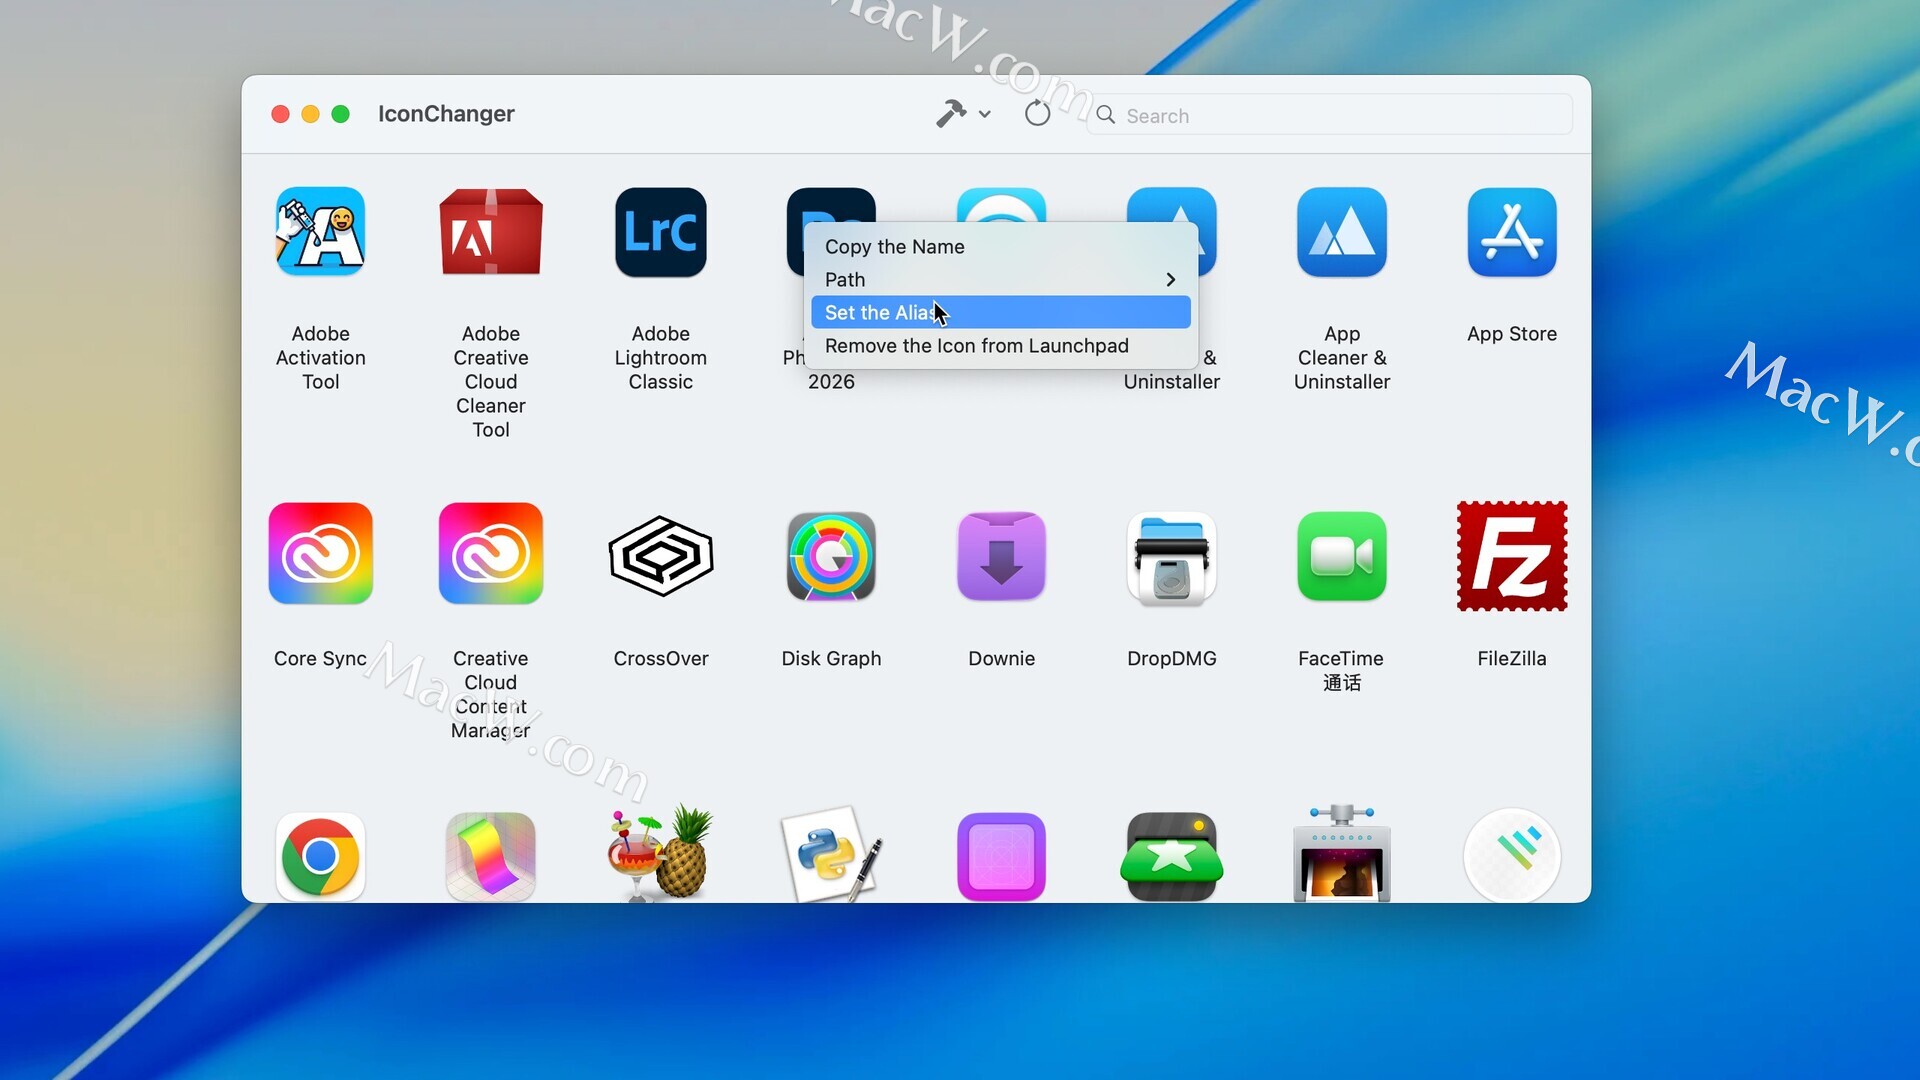1920x1080 pixels.
Task: Select the Downie app icon
Action: coord(1001,556)
